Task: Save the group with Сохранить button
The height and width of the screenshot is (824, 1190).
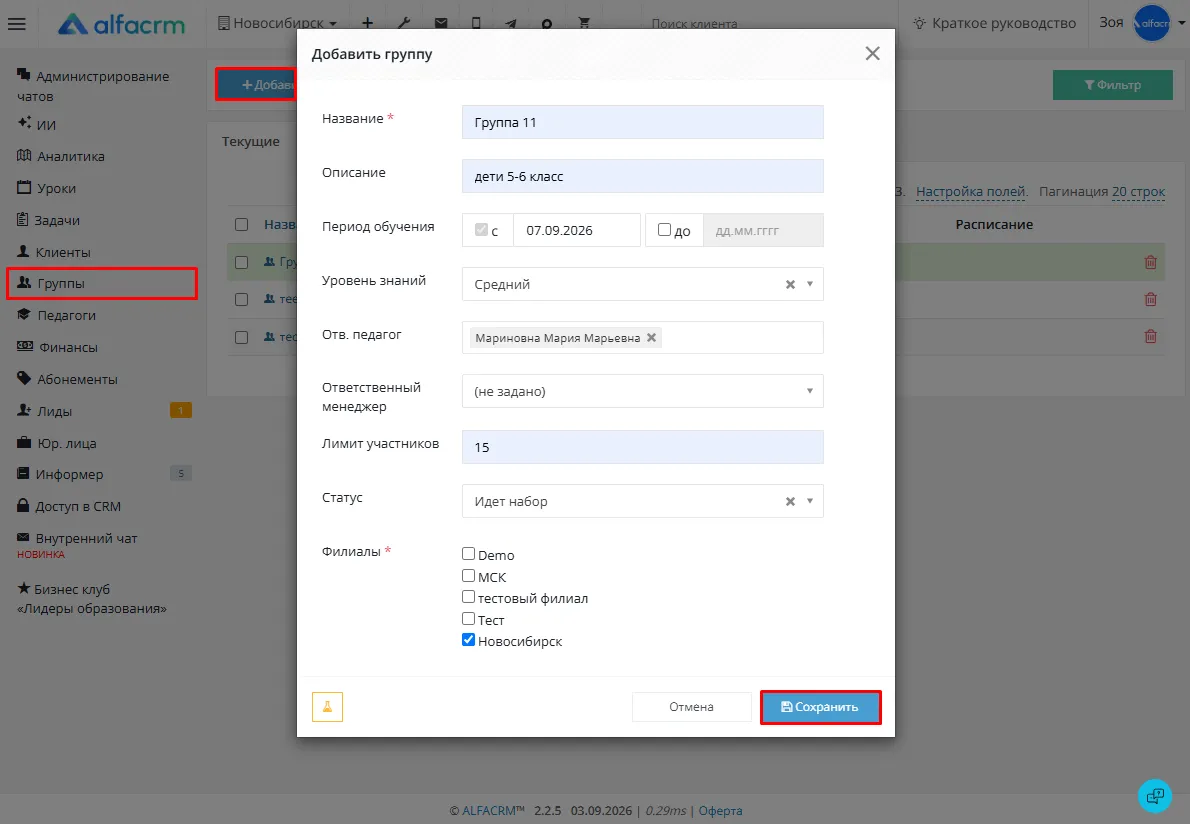Action: (x=820, y=707)
